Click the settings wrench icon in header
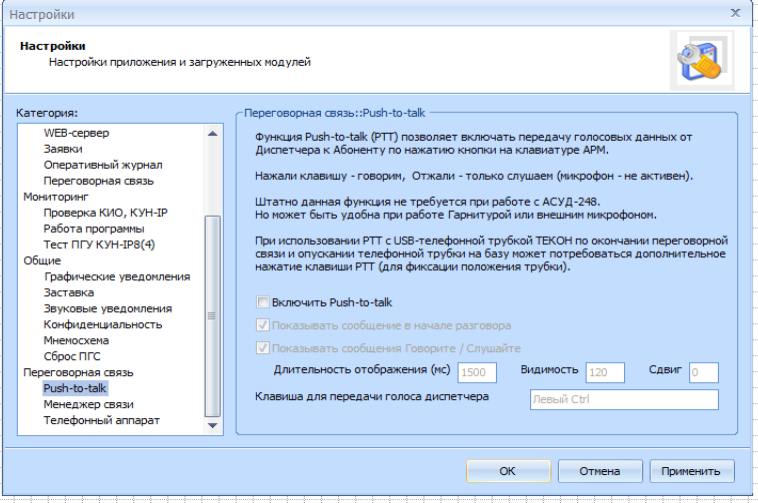 coord(696,54)
